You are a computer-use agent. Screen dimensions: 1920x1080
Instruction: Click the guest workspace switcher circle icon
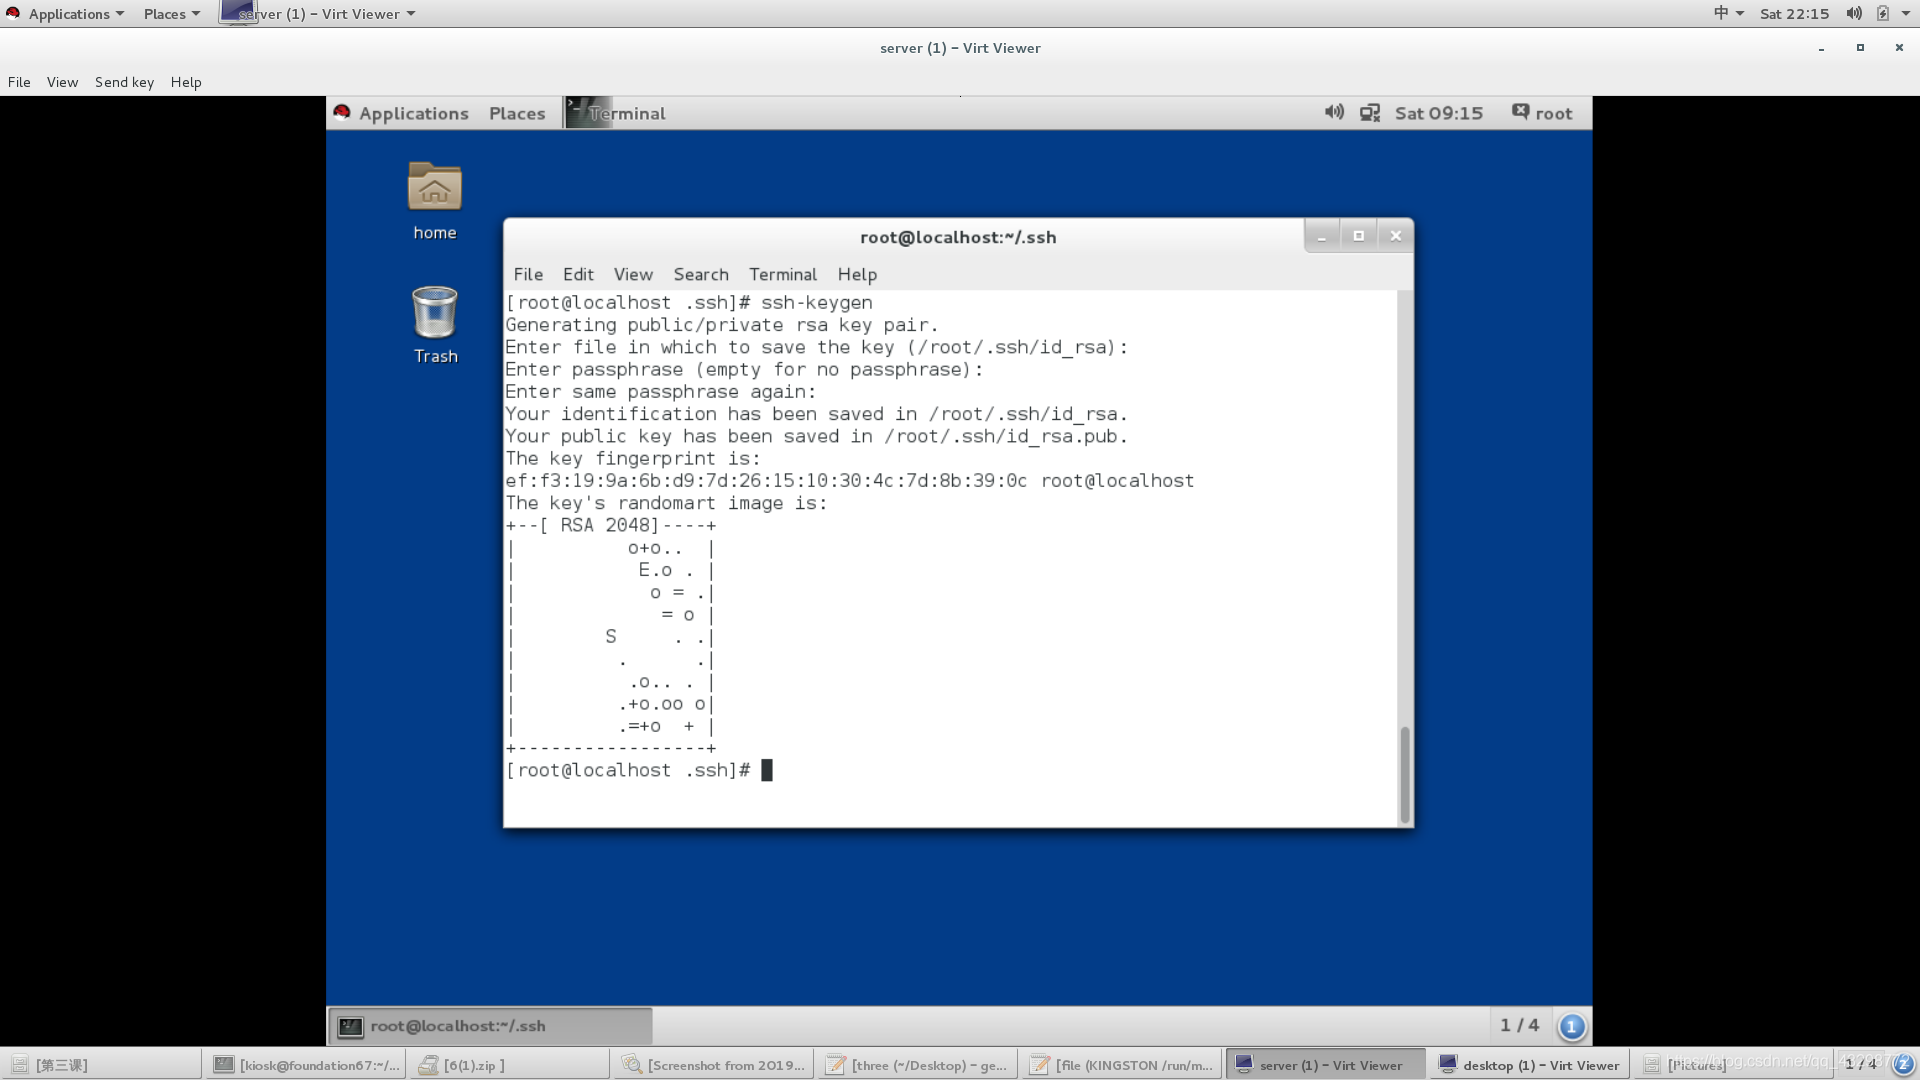(1571, 1026)
